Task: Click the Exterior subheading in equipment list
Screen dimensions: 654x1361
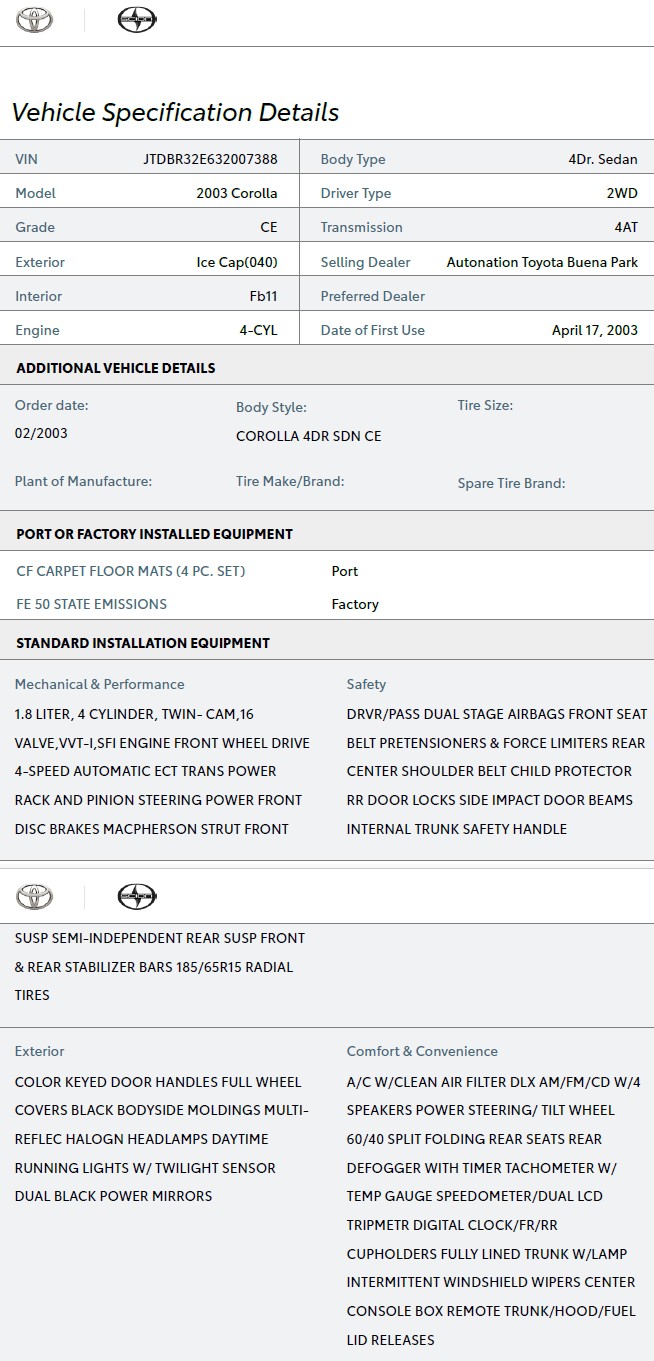Action: (39, 1051)
